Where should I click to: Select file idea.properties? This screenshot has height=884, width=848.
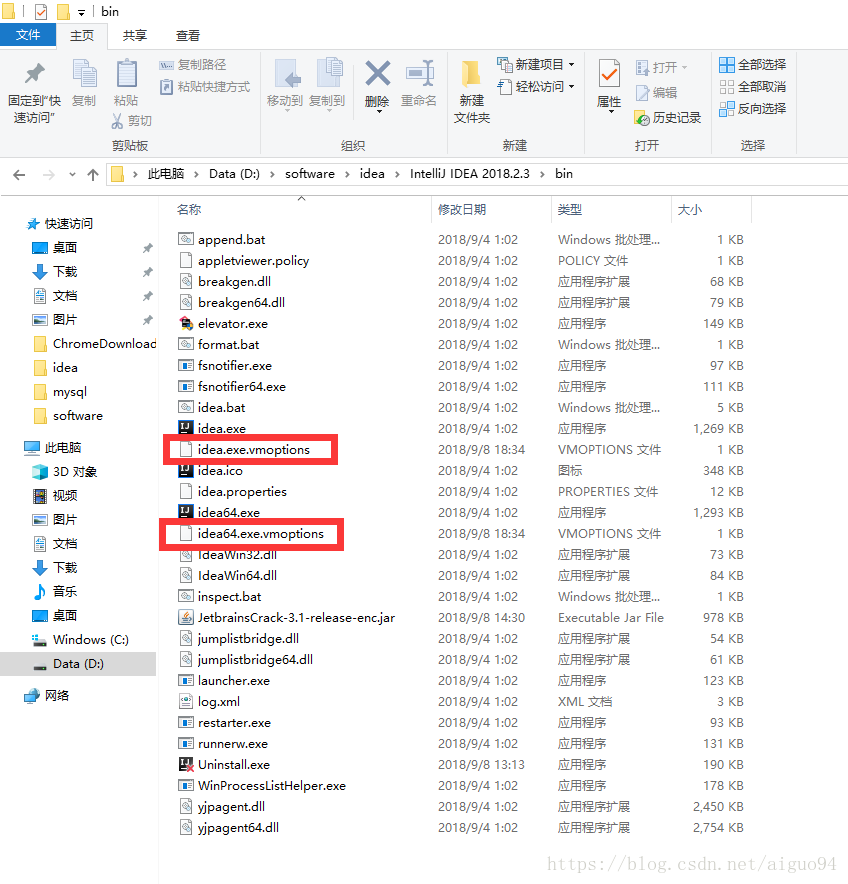tap(242, 492)
